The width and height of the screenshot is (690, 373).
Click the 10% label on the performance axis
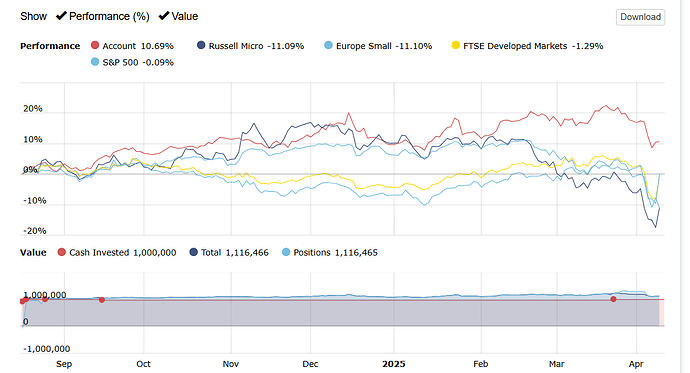[33, 139]
